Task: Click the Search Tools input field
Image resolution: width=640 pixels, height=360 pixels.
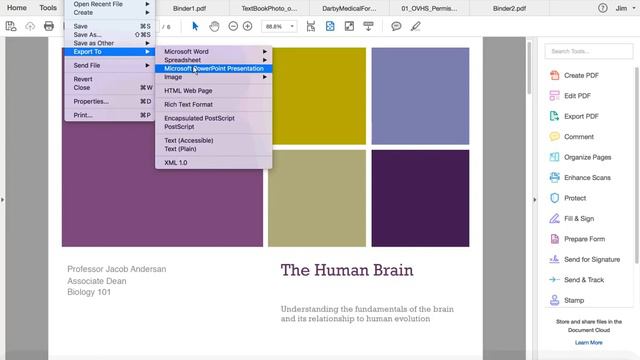Action: [x=589, y=51]
